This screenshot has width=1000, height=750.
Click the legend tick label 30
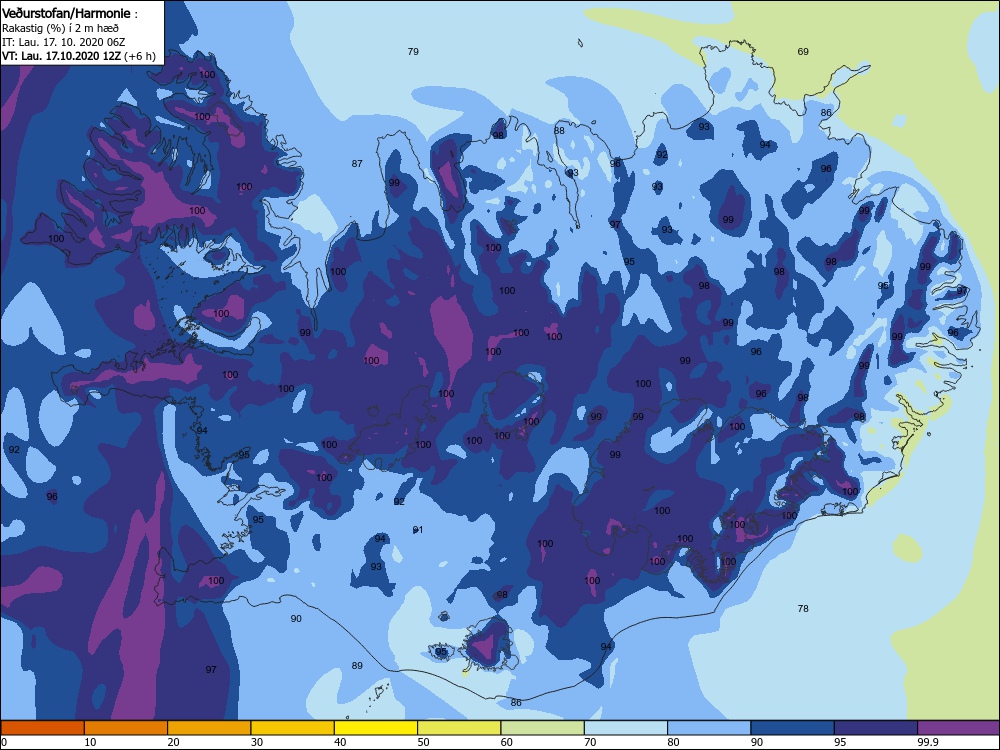[257, 742]
